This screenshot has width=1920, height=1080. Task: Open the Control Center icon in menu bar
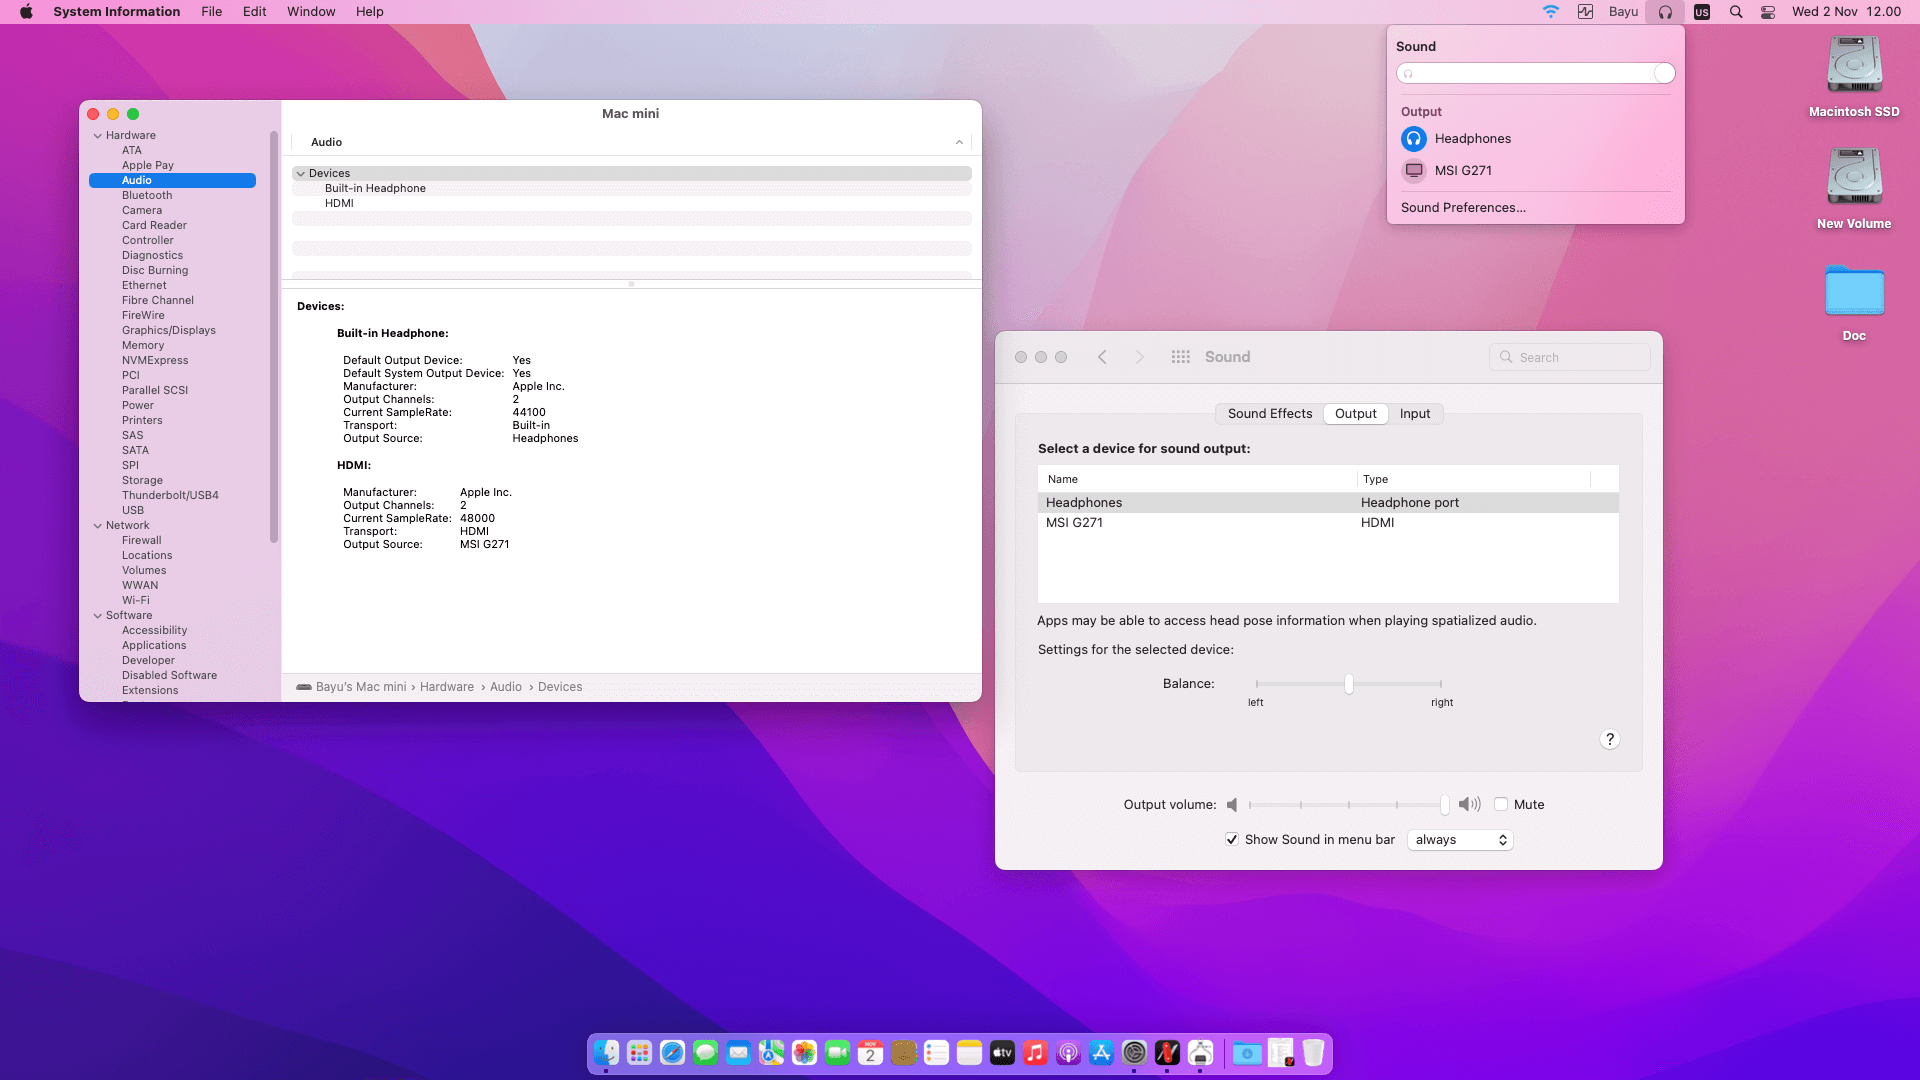tap(1767, 12)
